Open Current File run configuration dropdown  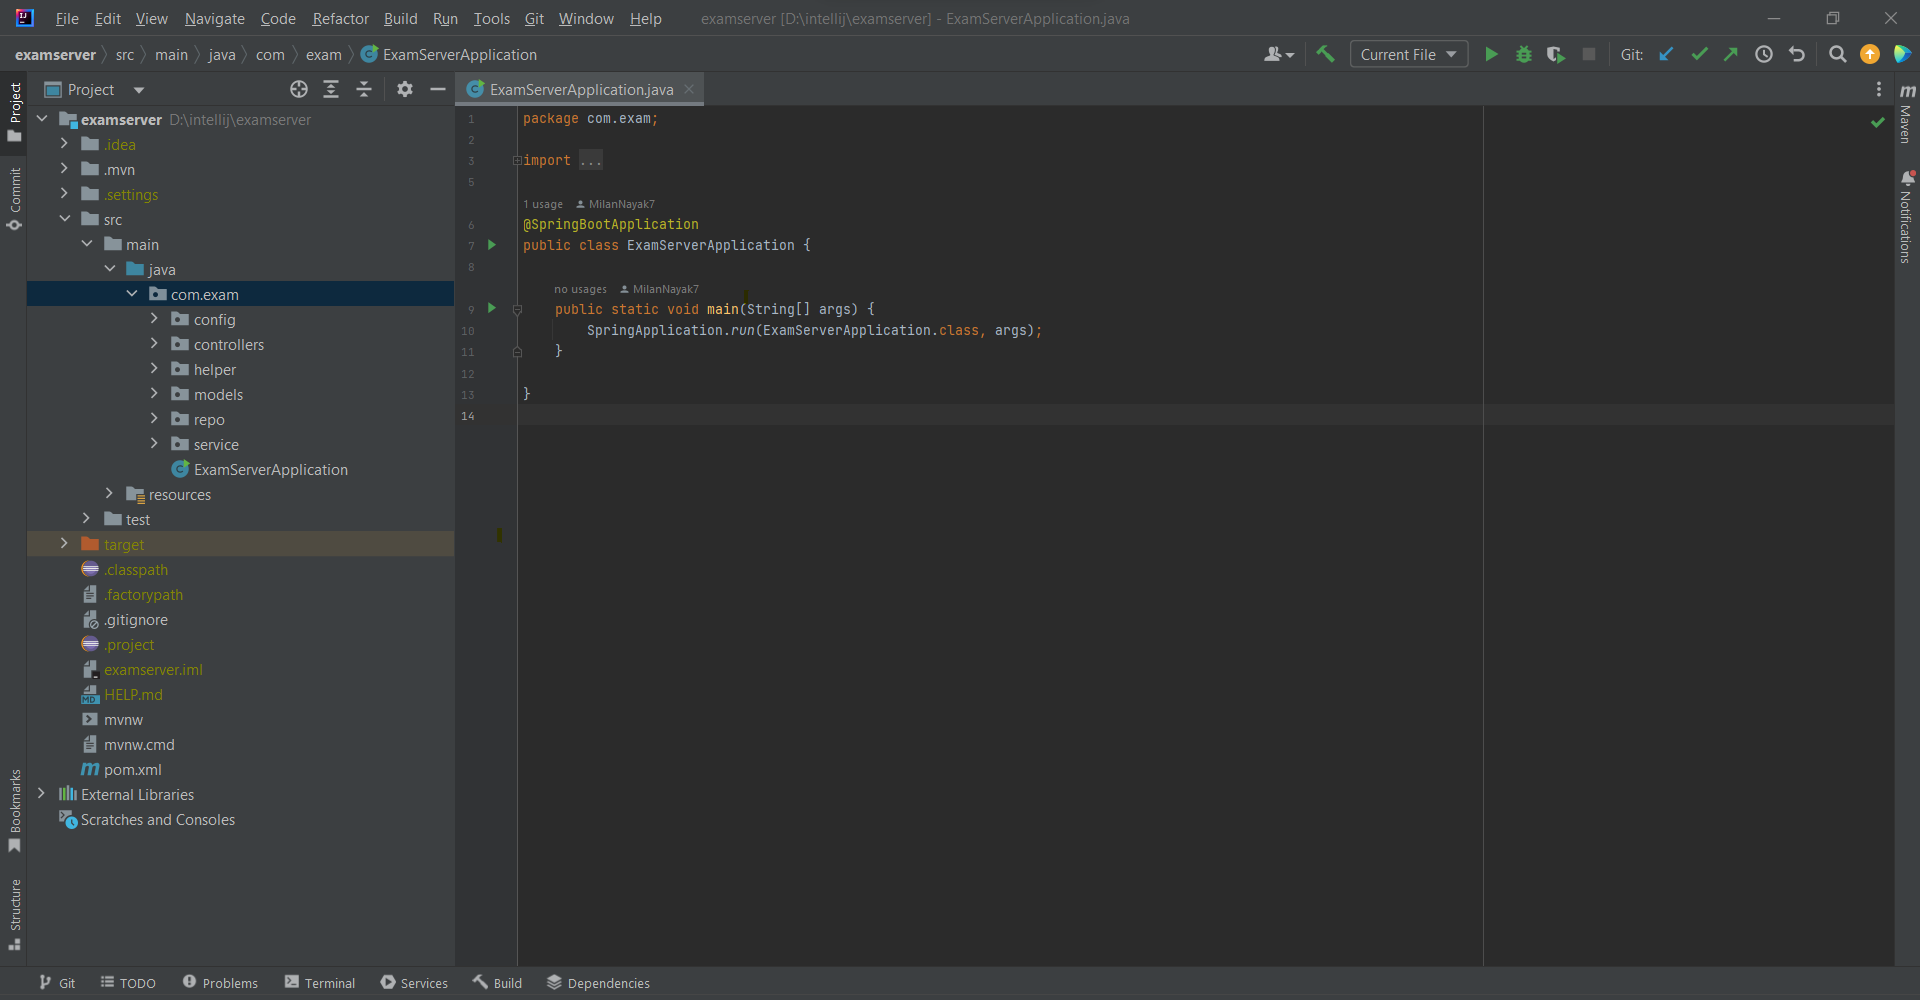(1409, 54)
